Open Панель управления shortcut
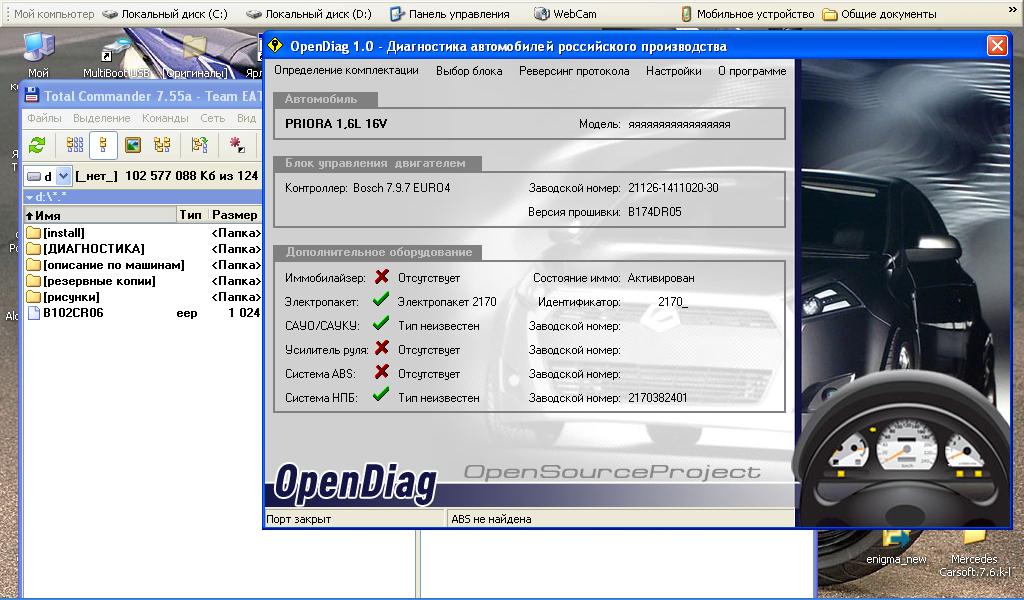 pos(450,14)
